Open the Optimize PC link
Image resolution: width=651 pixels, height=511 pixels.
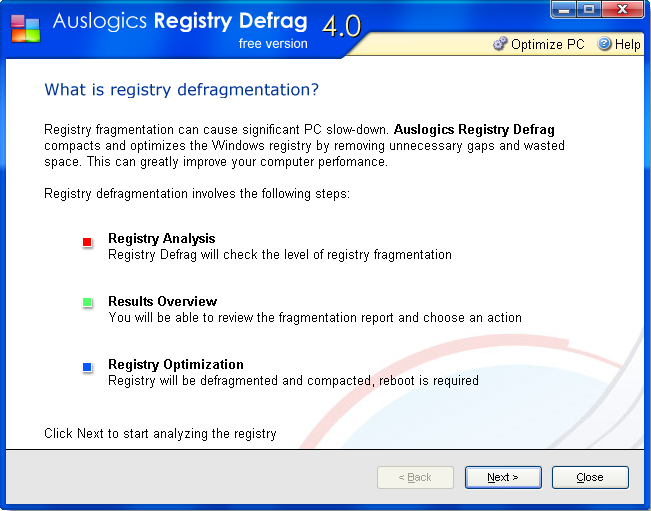click(x=538, y=44)
